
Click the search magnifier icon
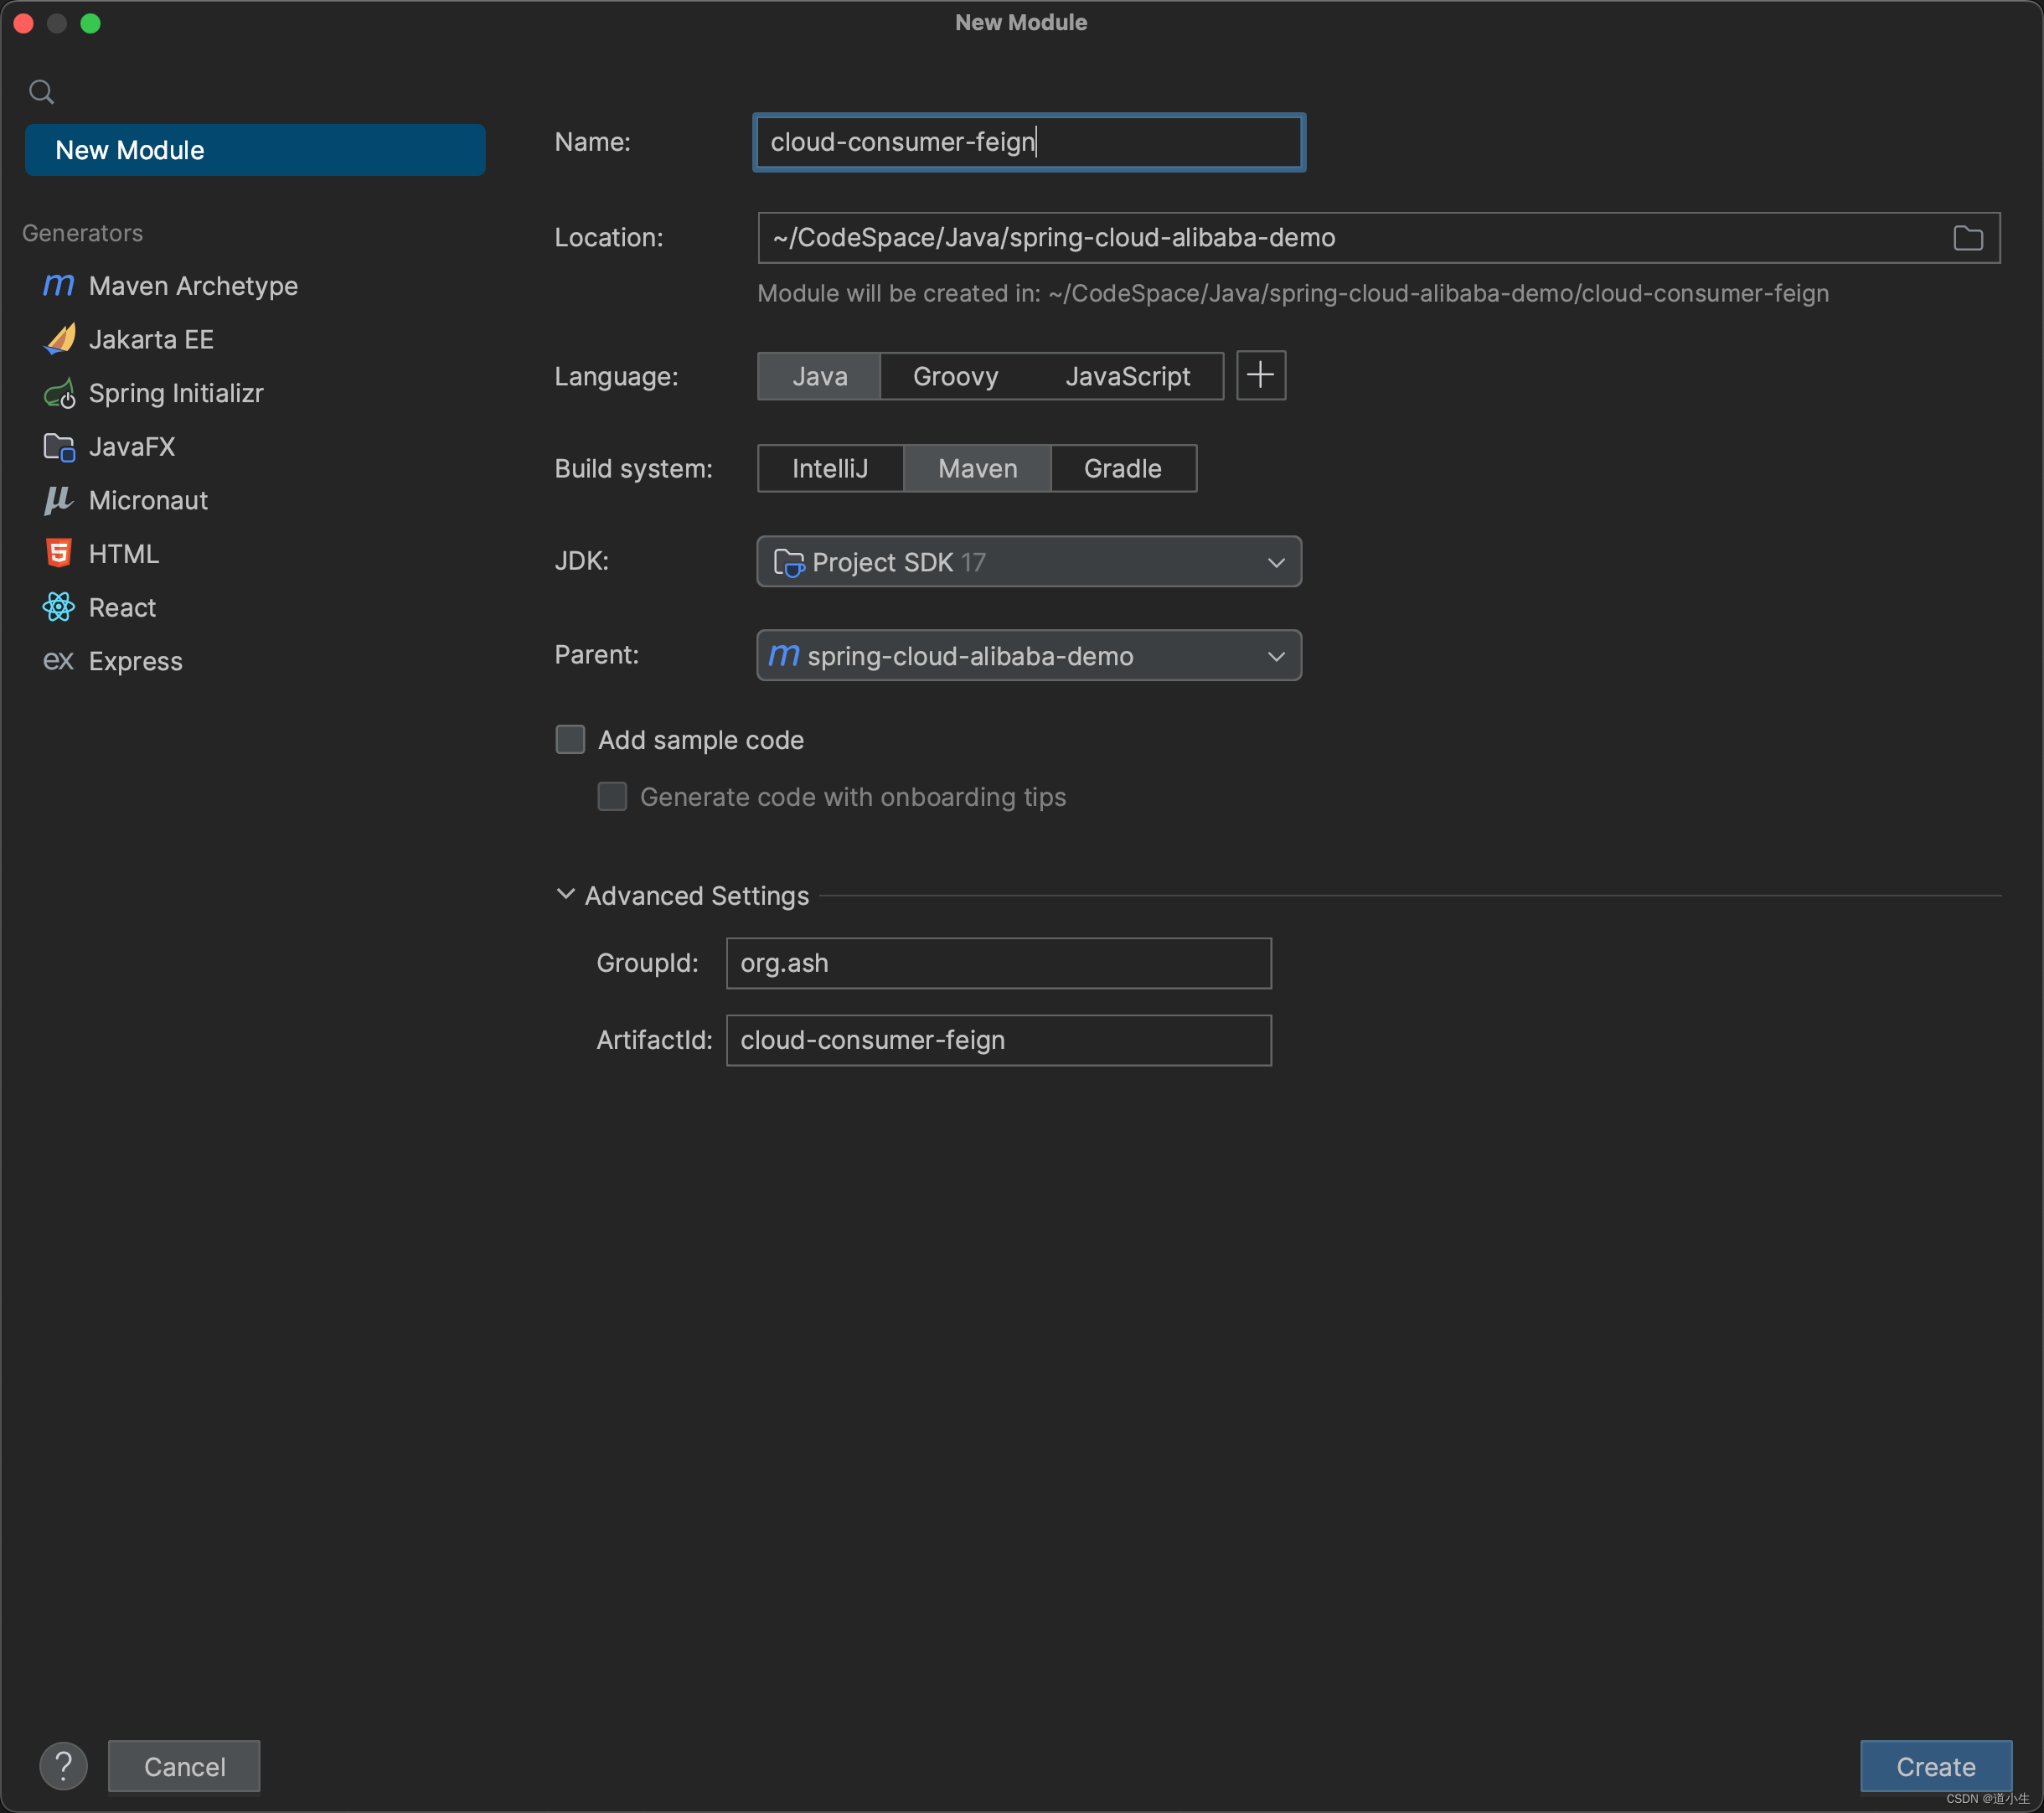click(x=41, y=93)
